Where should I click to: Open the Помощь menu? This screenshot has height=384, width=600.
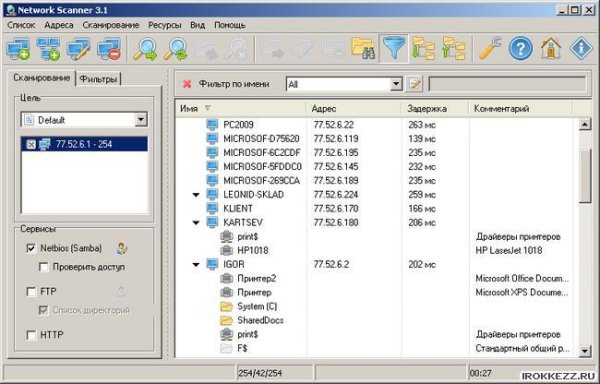(230, 25)
